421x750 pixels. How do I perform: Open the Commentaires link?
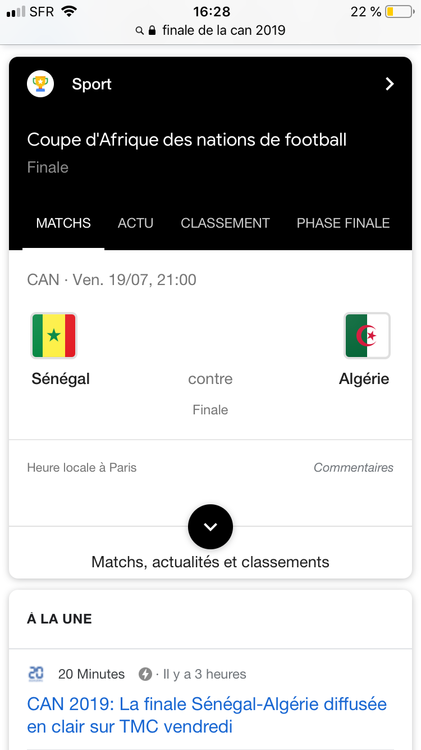coord(354,467)
